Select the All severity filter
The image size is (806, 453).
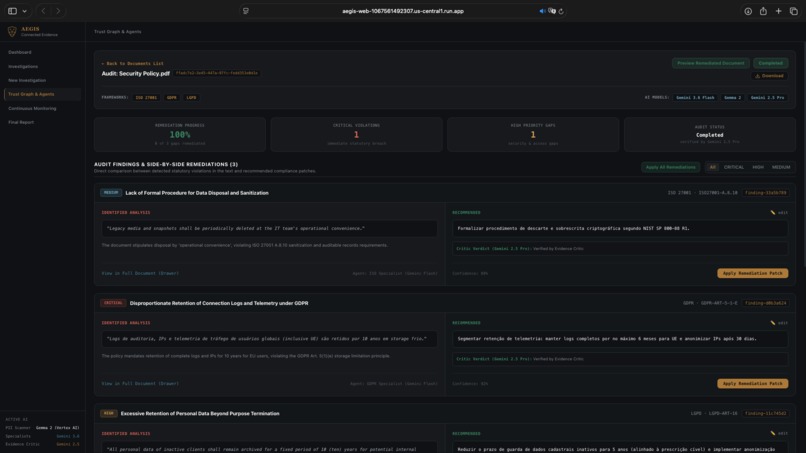[x=712, y=167]
